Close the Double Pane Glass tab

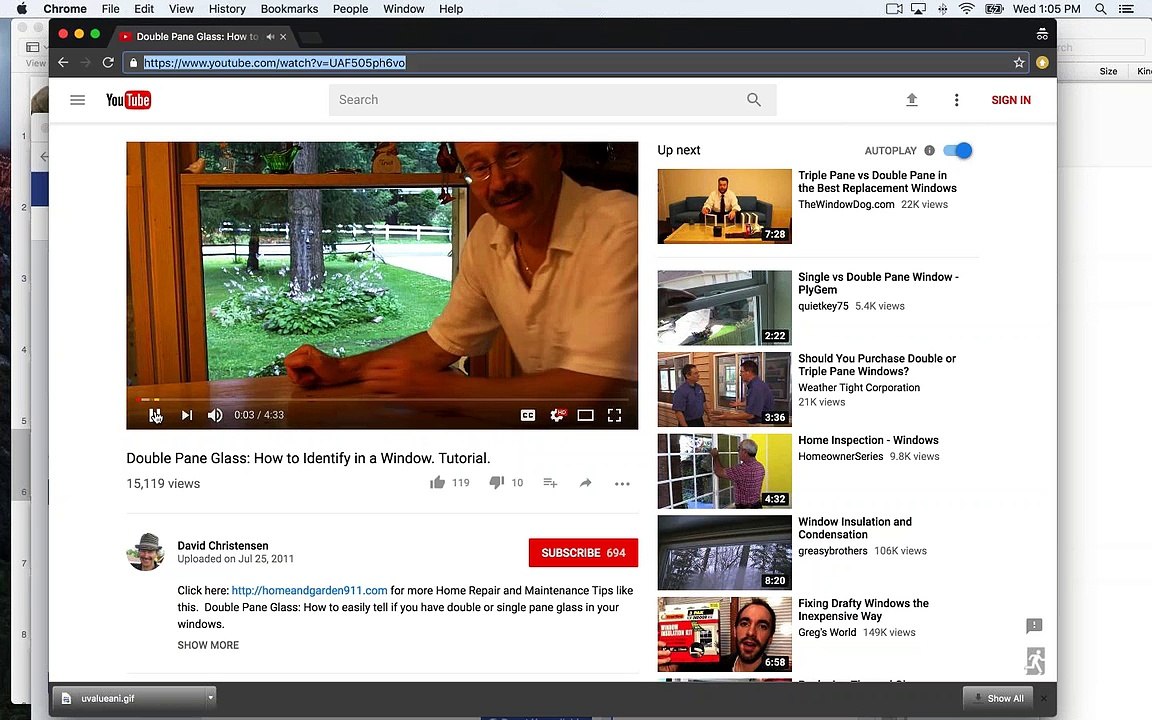[x=284, y=36]
